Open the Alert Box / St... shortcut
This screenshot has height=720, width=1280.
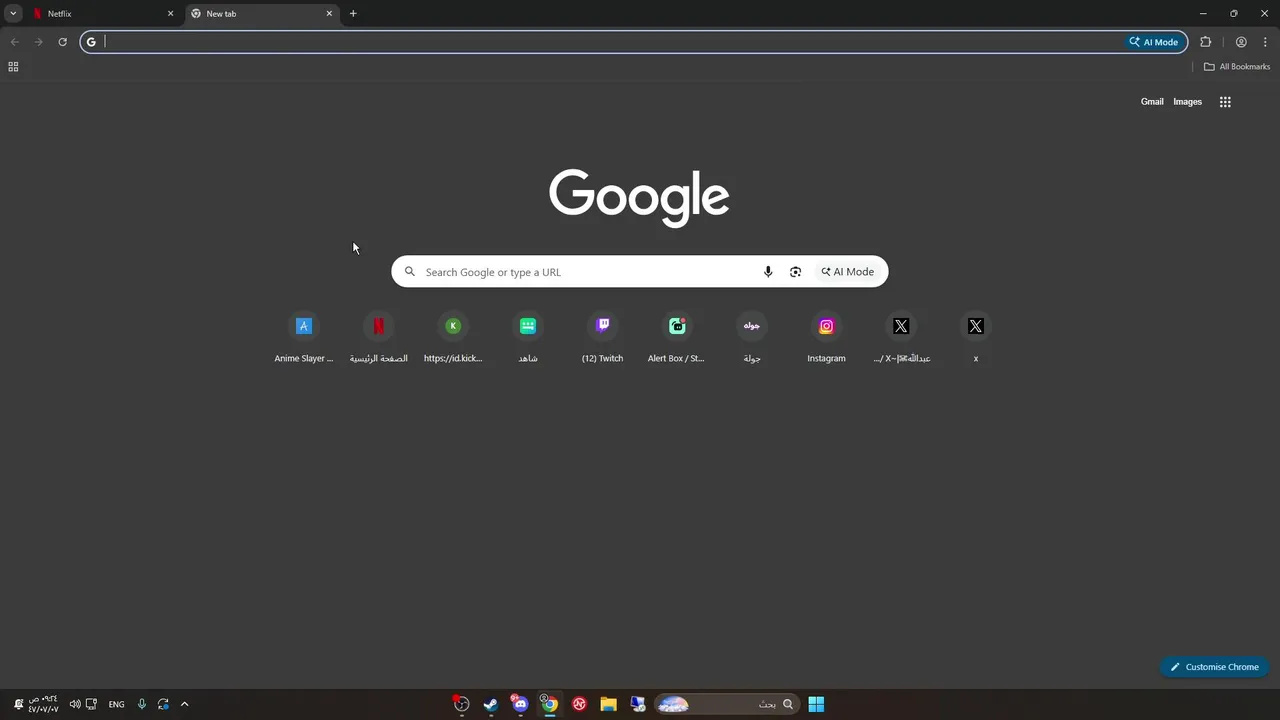click(x=677, y=338)
